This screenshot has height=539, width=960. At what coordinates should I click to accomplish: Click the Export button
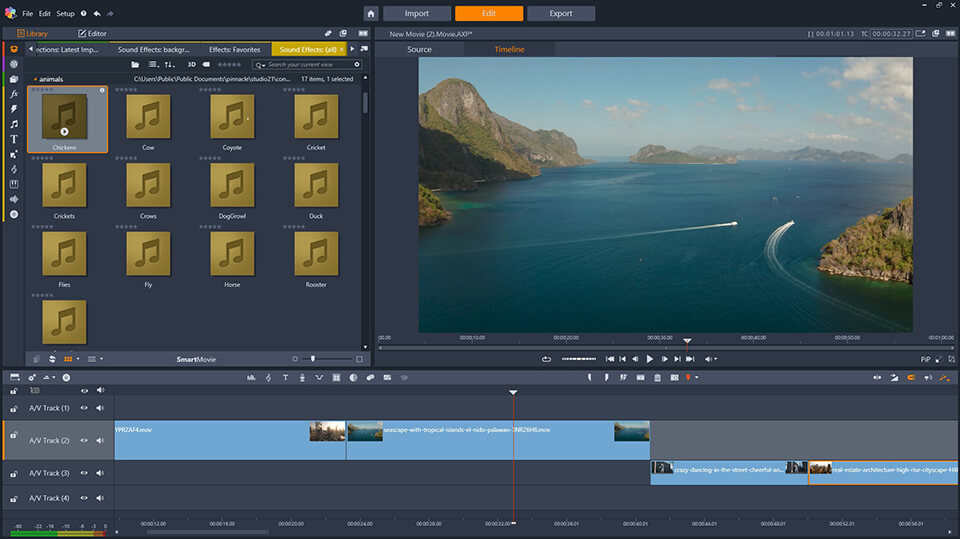pyautogui.click(x=561, y=13)
